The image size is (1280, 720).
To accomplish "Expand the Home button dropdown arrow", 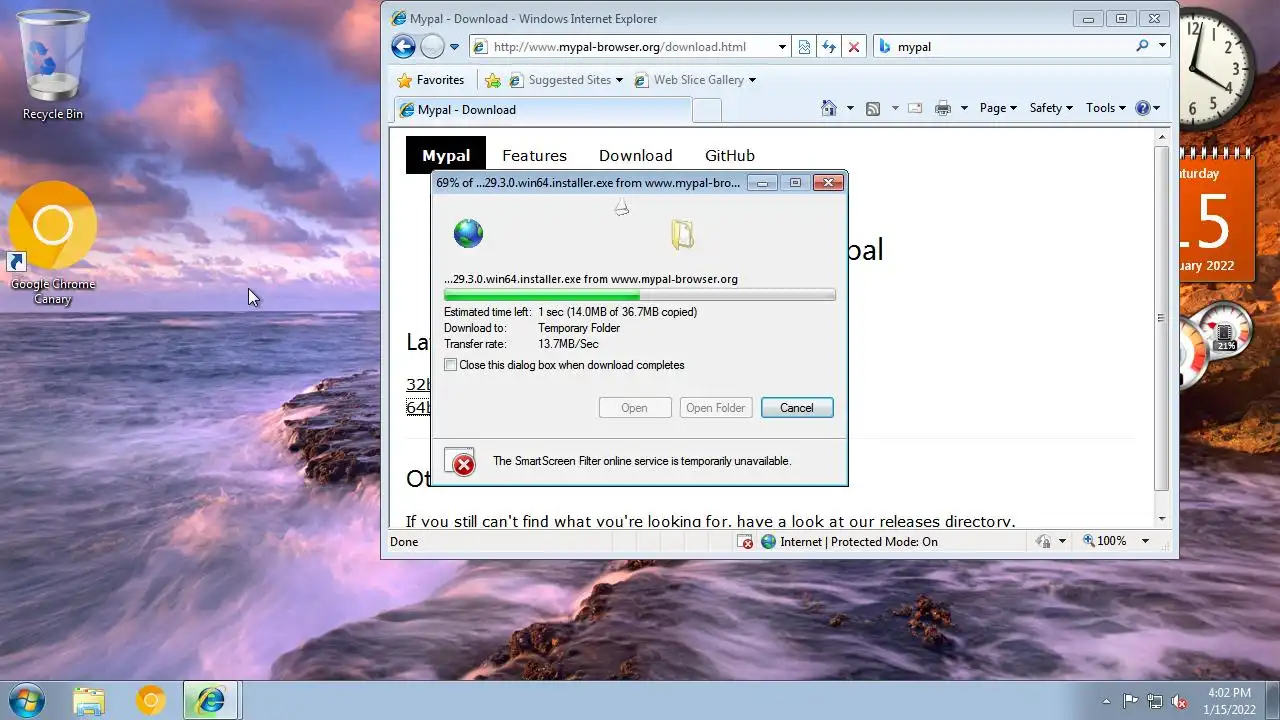I will pos(850,108).
